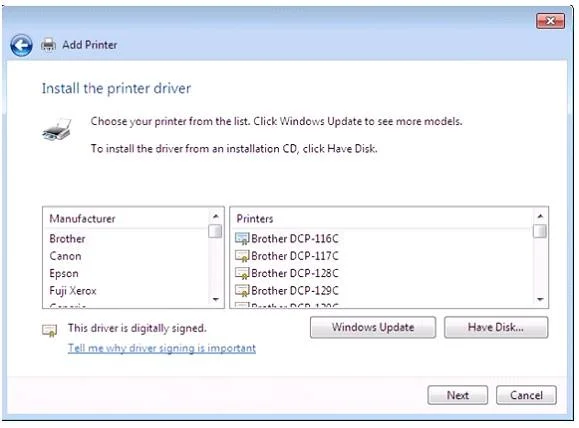This screenshot has height=428, width=579.
Task: Click the Add Printer title printer icon
Action: 48,45
